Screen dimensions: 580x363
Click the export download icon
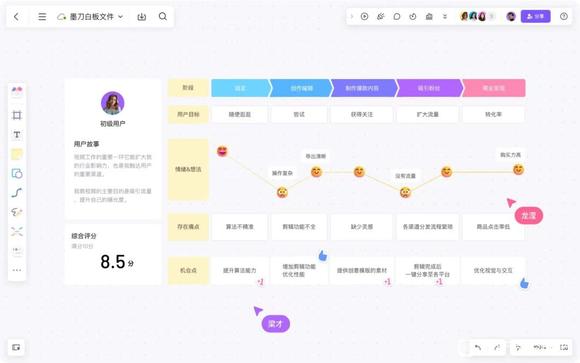142,17
